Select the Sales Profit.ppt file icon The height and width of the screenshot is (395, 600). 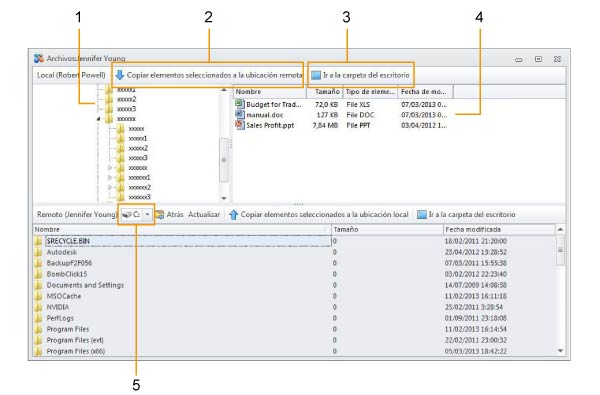click(x=240, y=125)
